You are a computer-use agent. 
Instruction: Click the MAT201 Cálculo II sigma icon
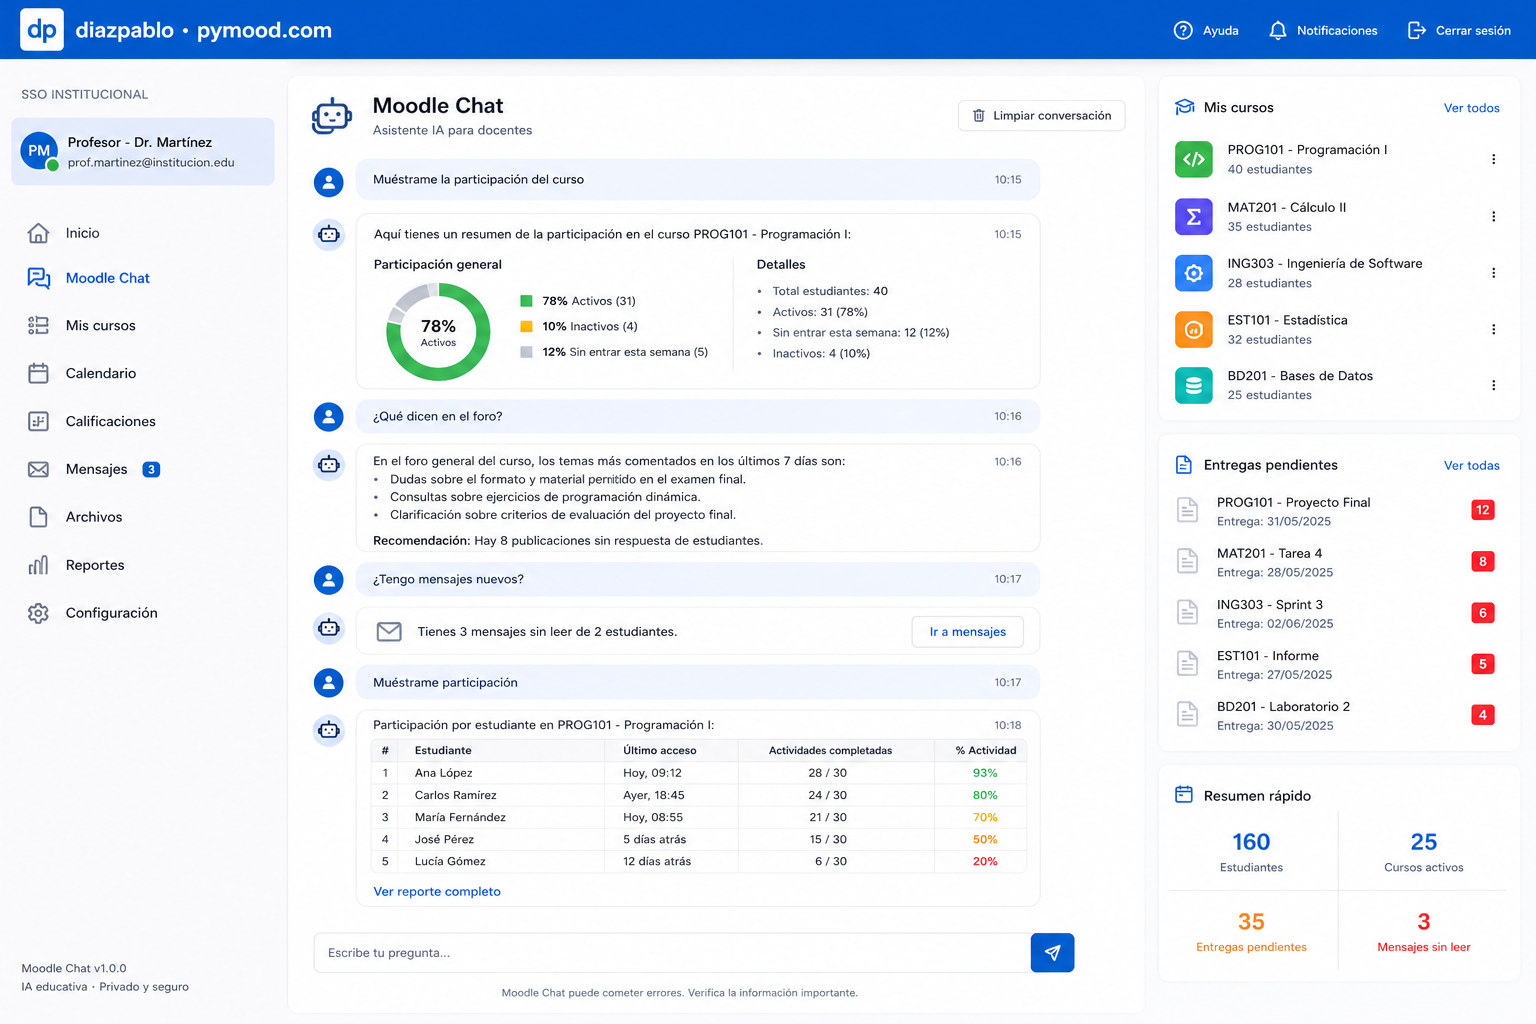point(1193,216)
